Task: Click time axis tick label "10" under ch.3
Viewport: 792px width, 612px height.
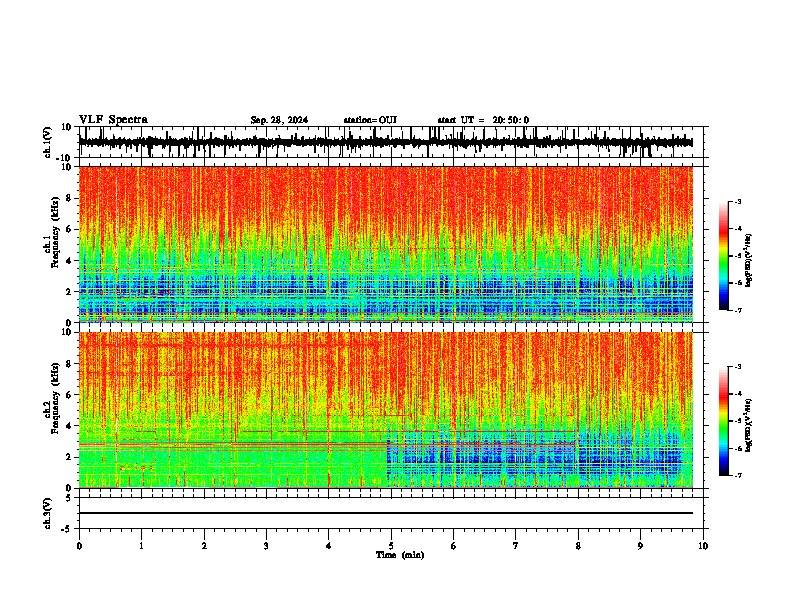Action: 703,546
